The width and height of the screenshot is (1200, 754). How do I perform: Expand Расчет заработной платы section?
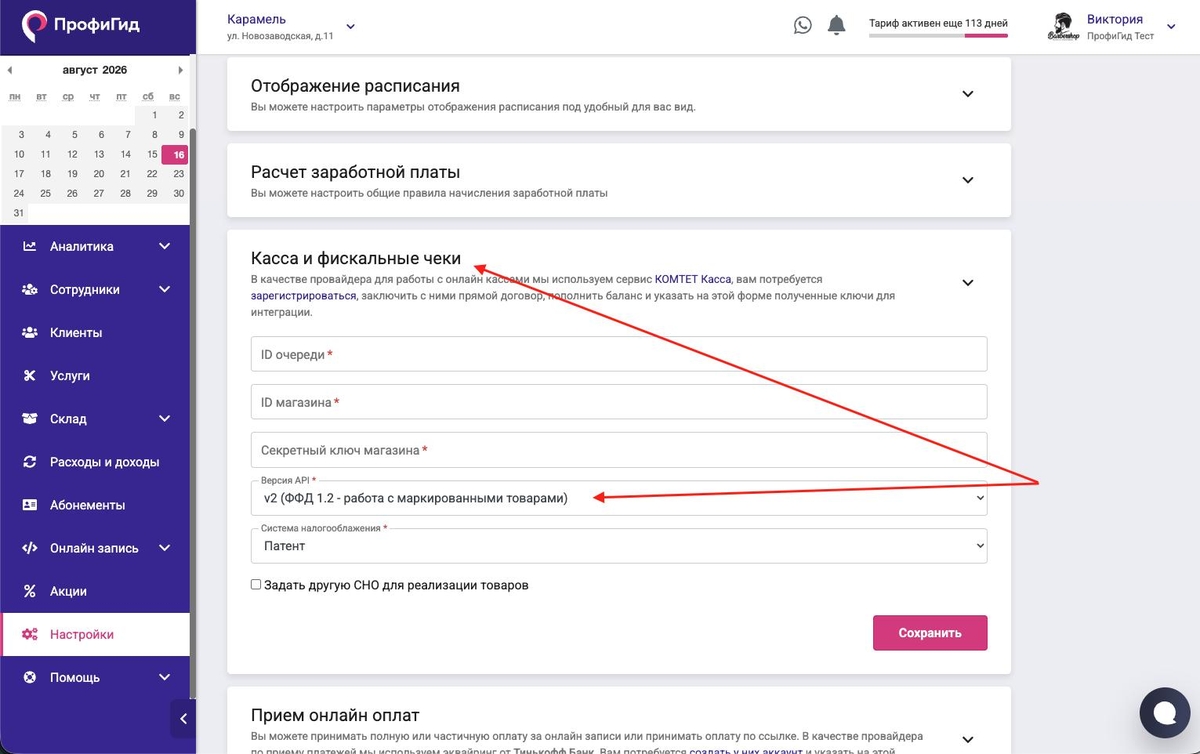point(967,180)
